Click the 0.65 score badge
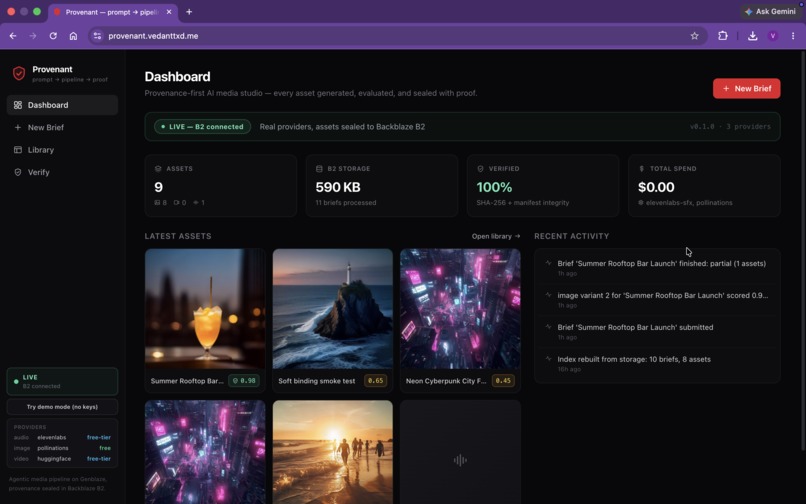Screen dimensions: 806x504 [x=375, y=381]
